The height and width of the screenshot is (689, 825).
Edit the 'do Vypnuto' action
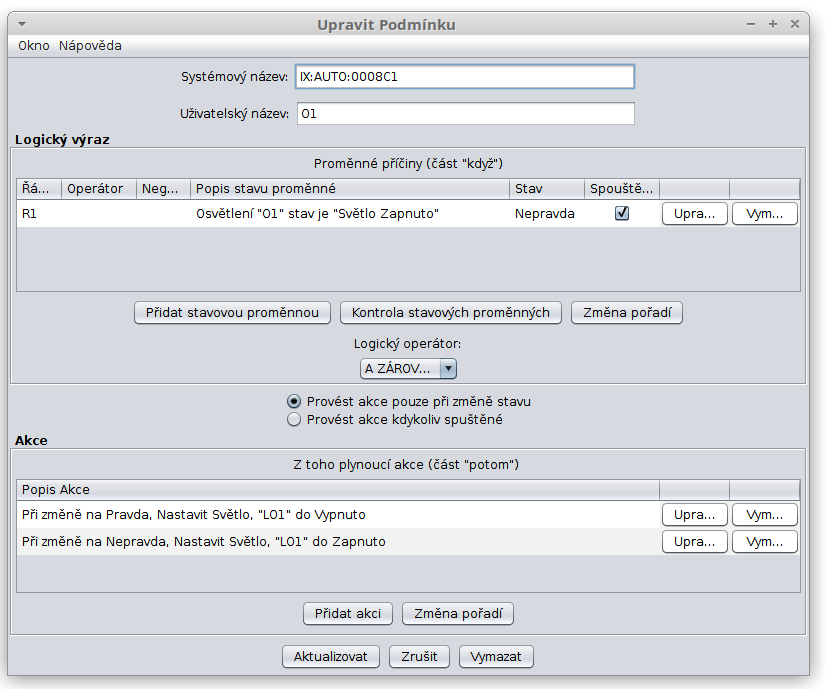pyautogui.click(x=694, y=514)
